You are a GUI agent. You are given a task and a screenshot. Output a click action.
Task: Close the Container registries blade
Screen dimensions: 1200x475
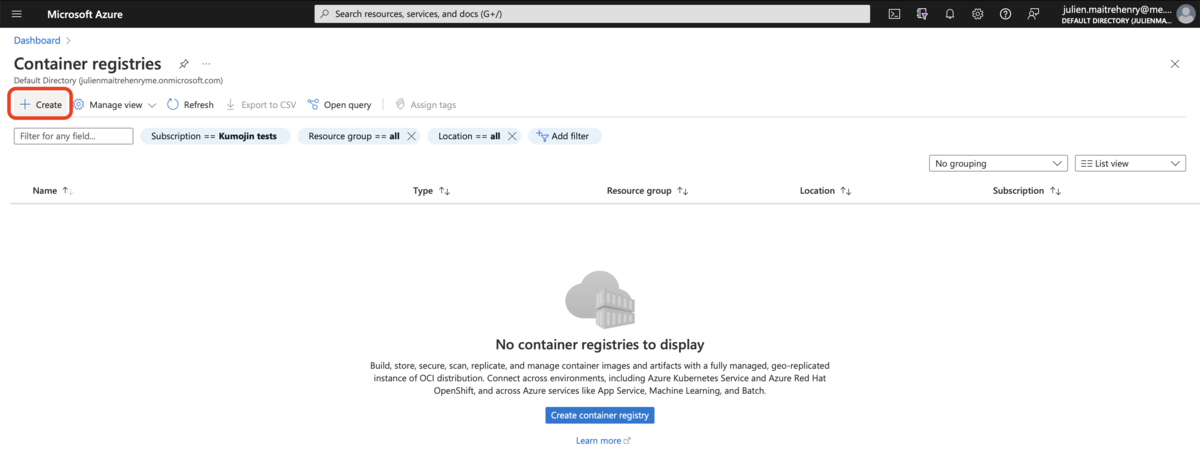1174,64
